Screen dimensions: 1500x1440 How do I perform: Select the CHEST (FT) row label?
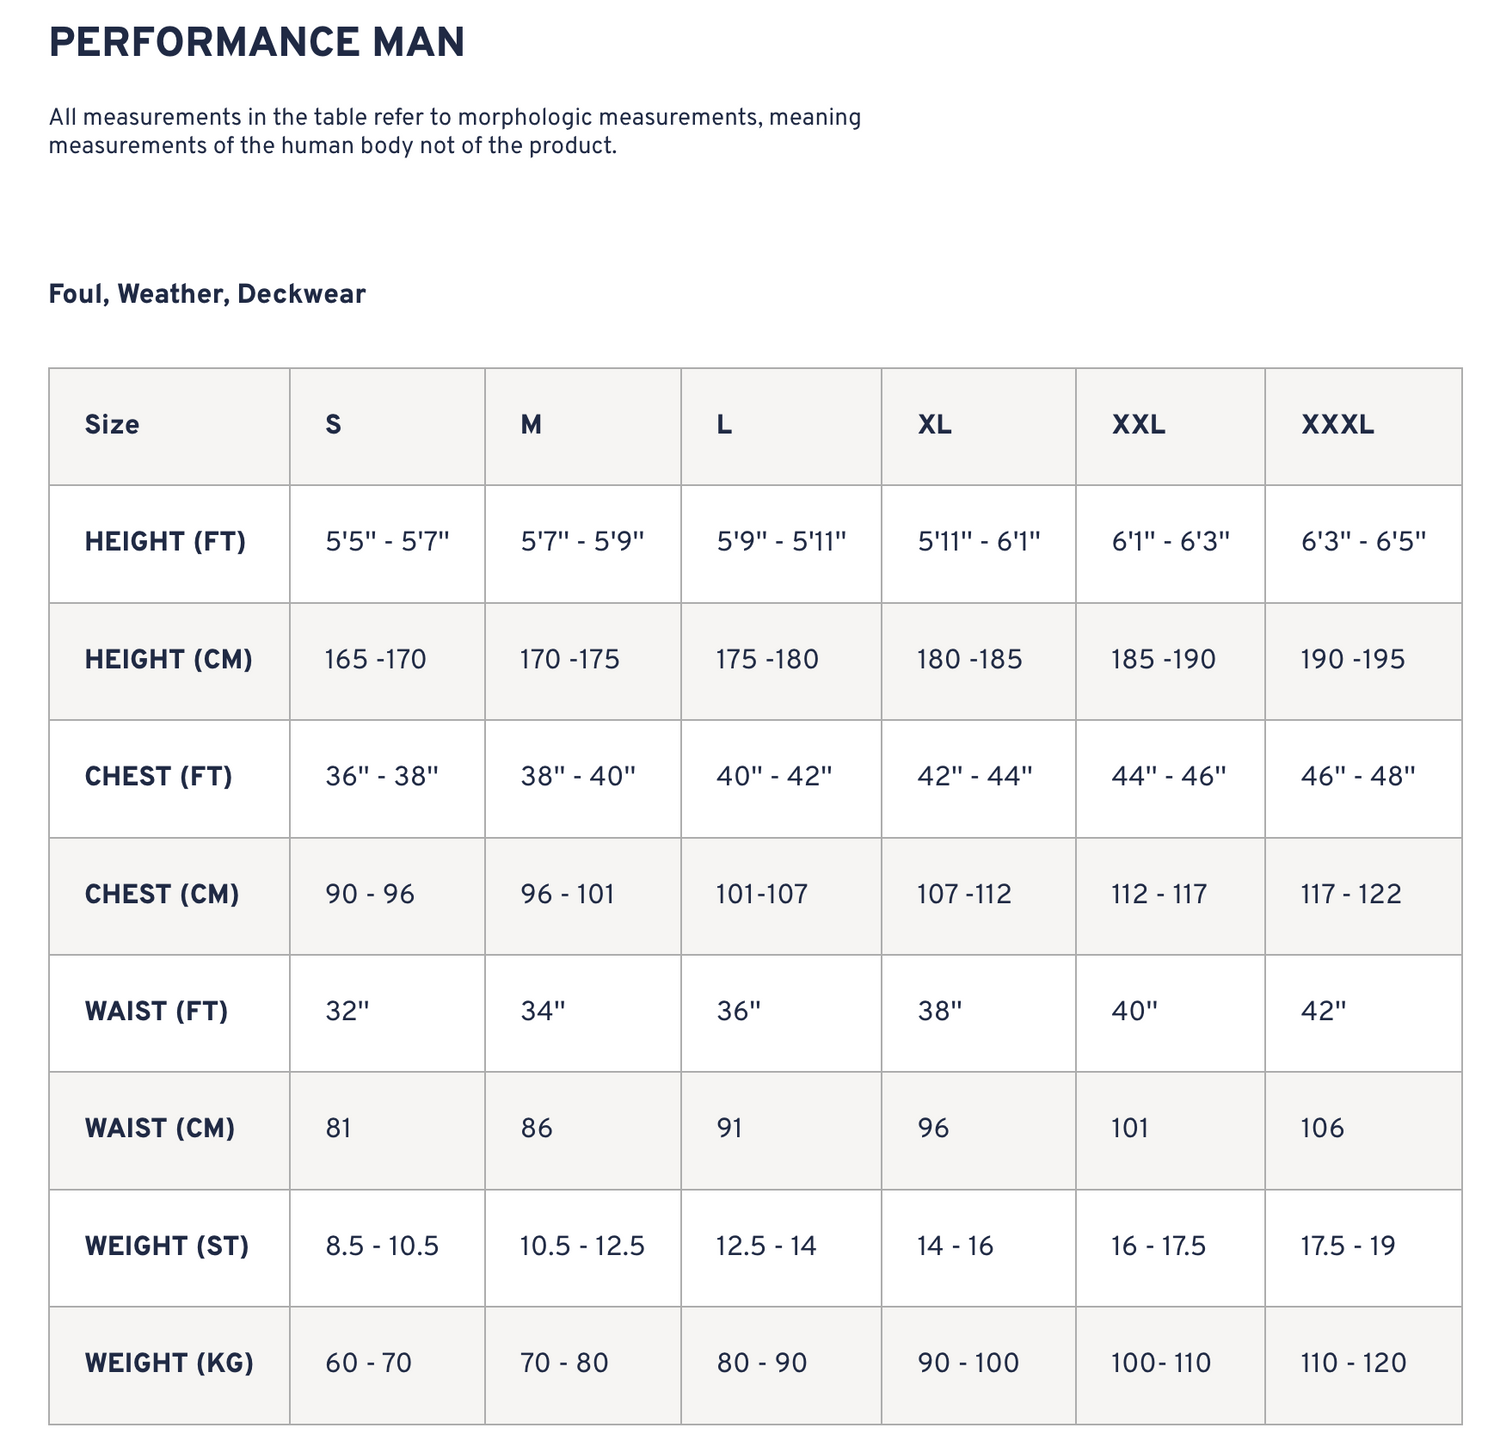coord(158,777)
